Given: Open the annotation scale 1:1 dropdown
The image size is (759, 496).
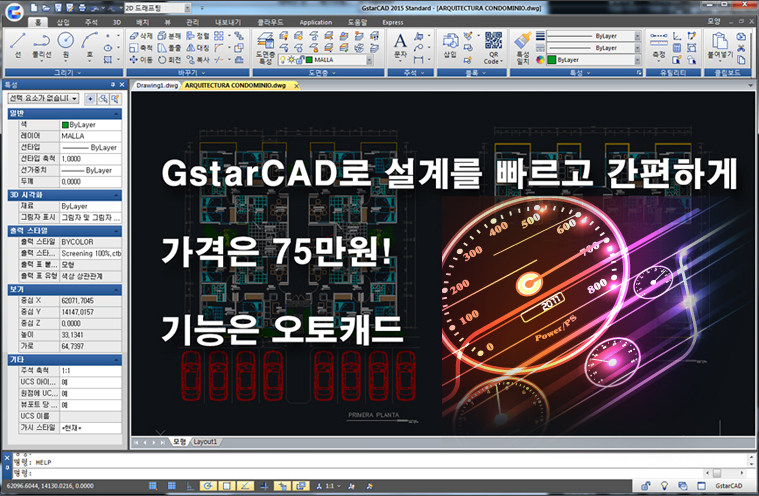Looking at the screenshot, I should point(330,486).
